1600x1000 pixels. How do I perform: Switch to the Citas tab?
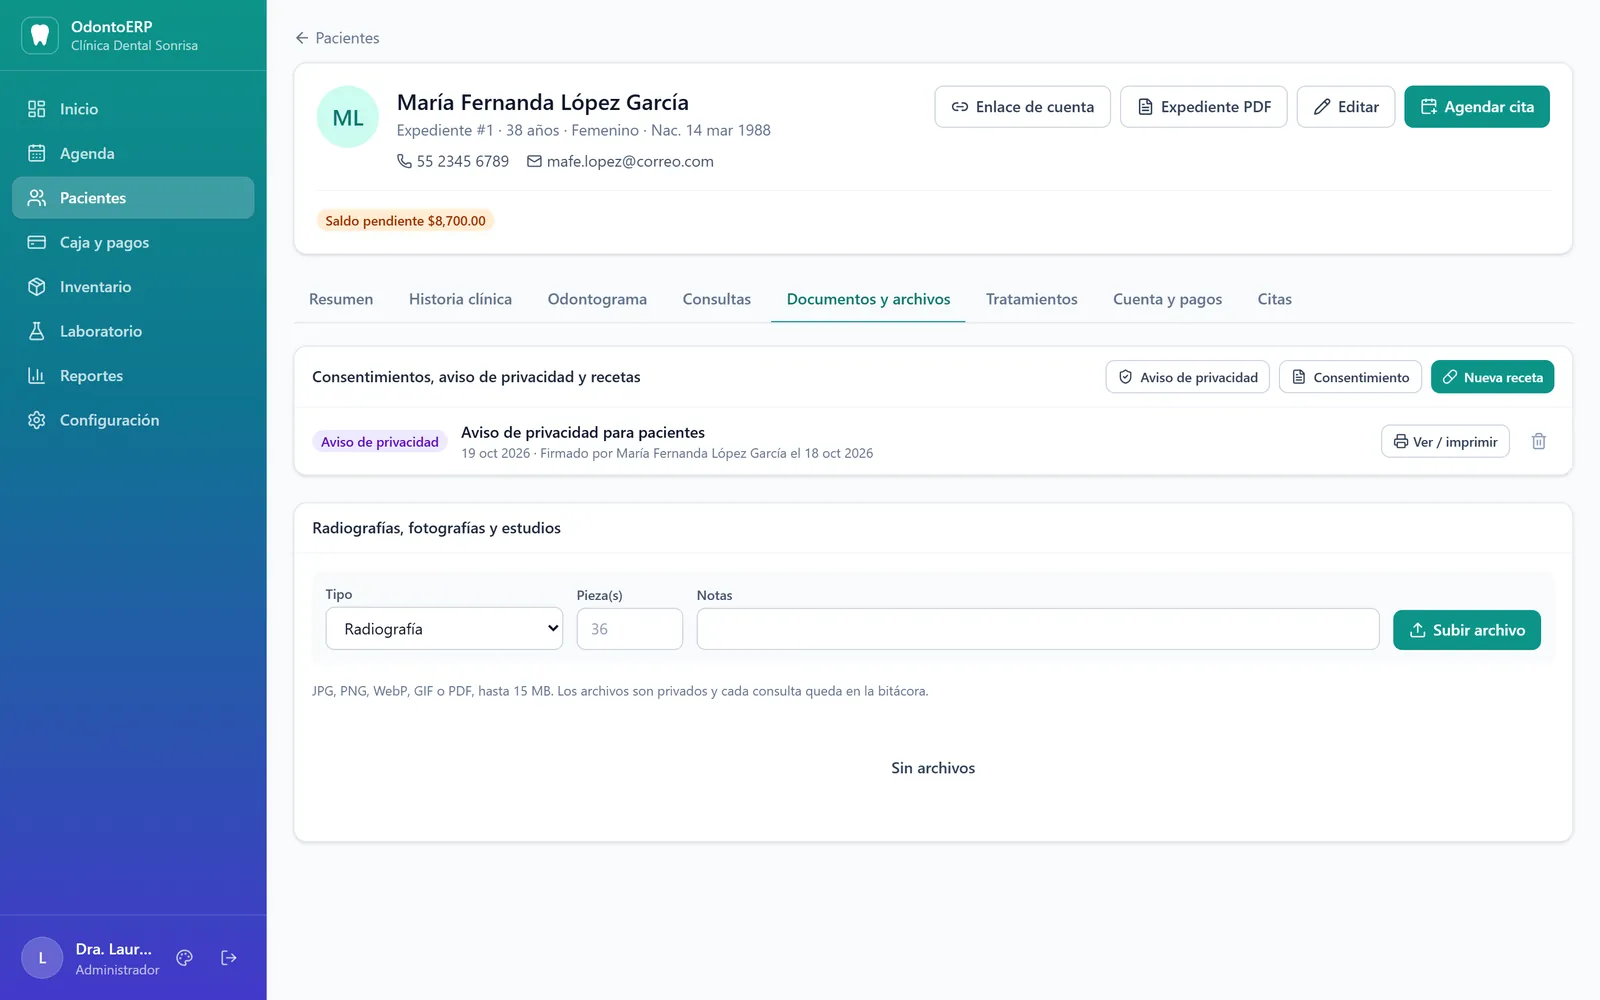point(1275,299)
